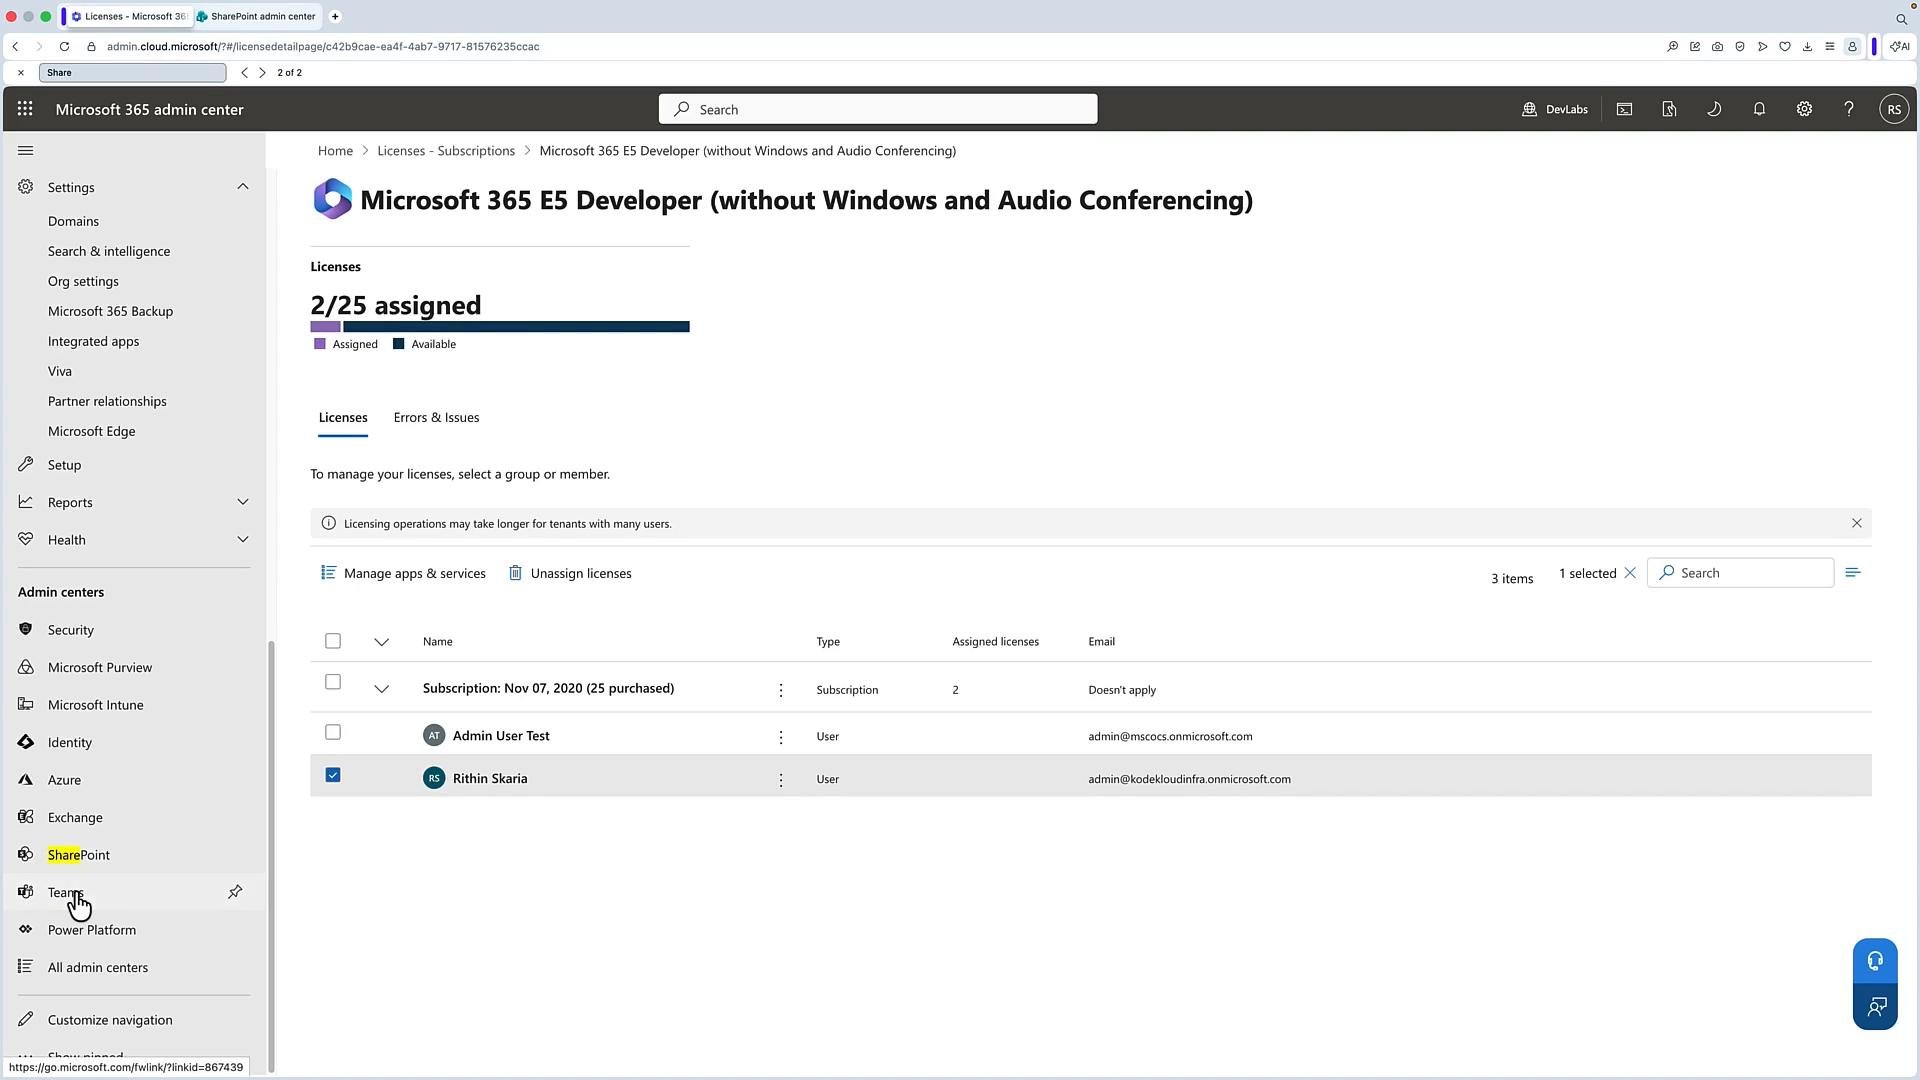
Task: Go to Home breadcrumb link
Action: [x=335, y=151]
